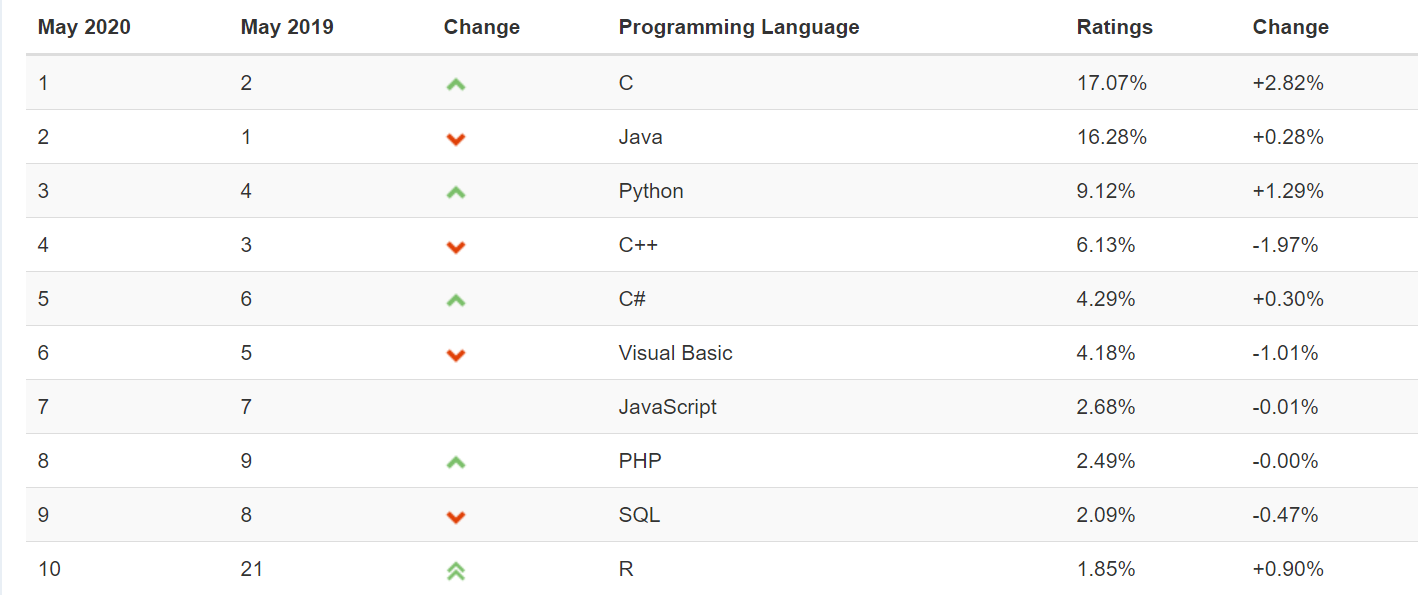Select the Visual Basic language name

675,353
